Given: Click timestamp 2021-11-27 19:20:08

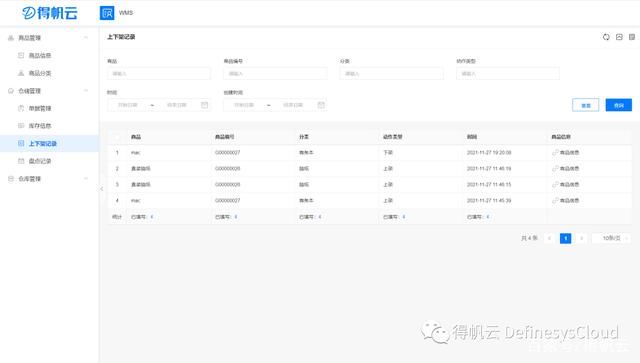Looking at the screenshot, I should [x=489, y=152].
